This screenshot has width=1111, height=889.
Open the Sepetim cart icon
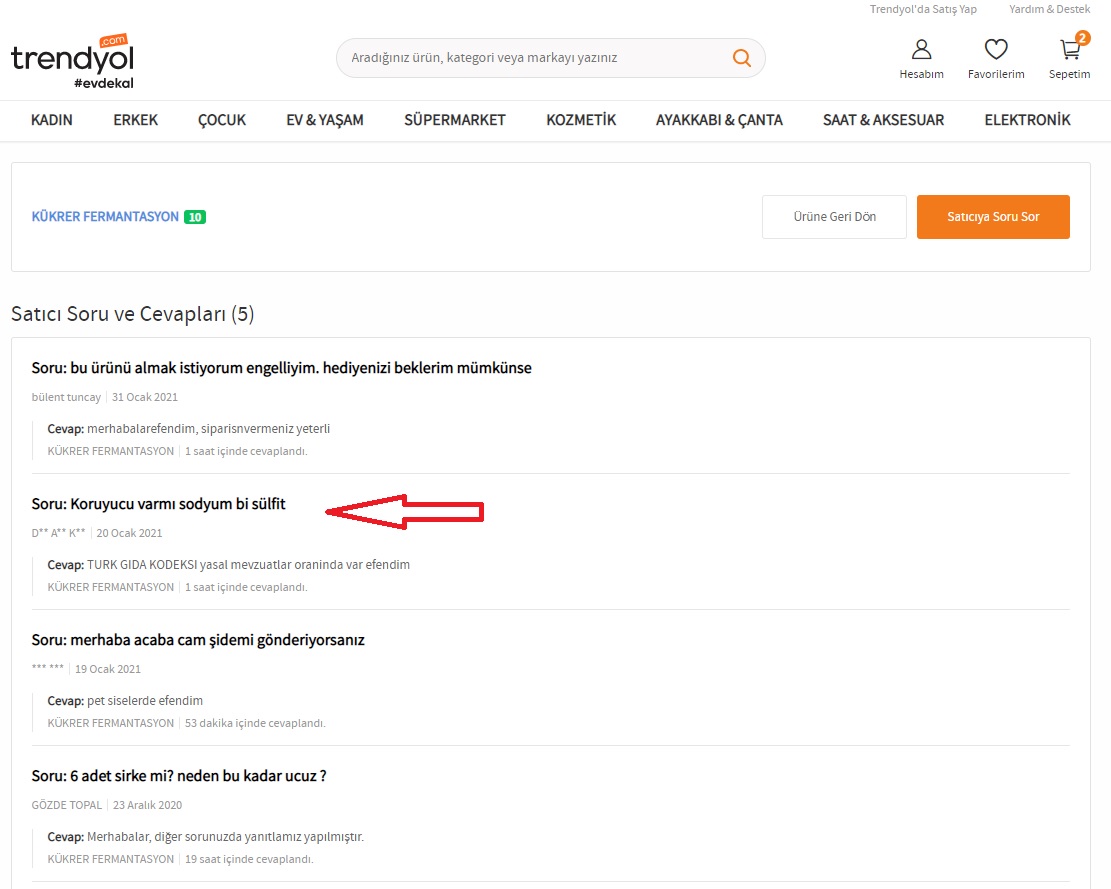(1069, 50)
